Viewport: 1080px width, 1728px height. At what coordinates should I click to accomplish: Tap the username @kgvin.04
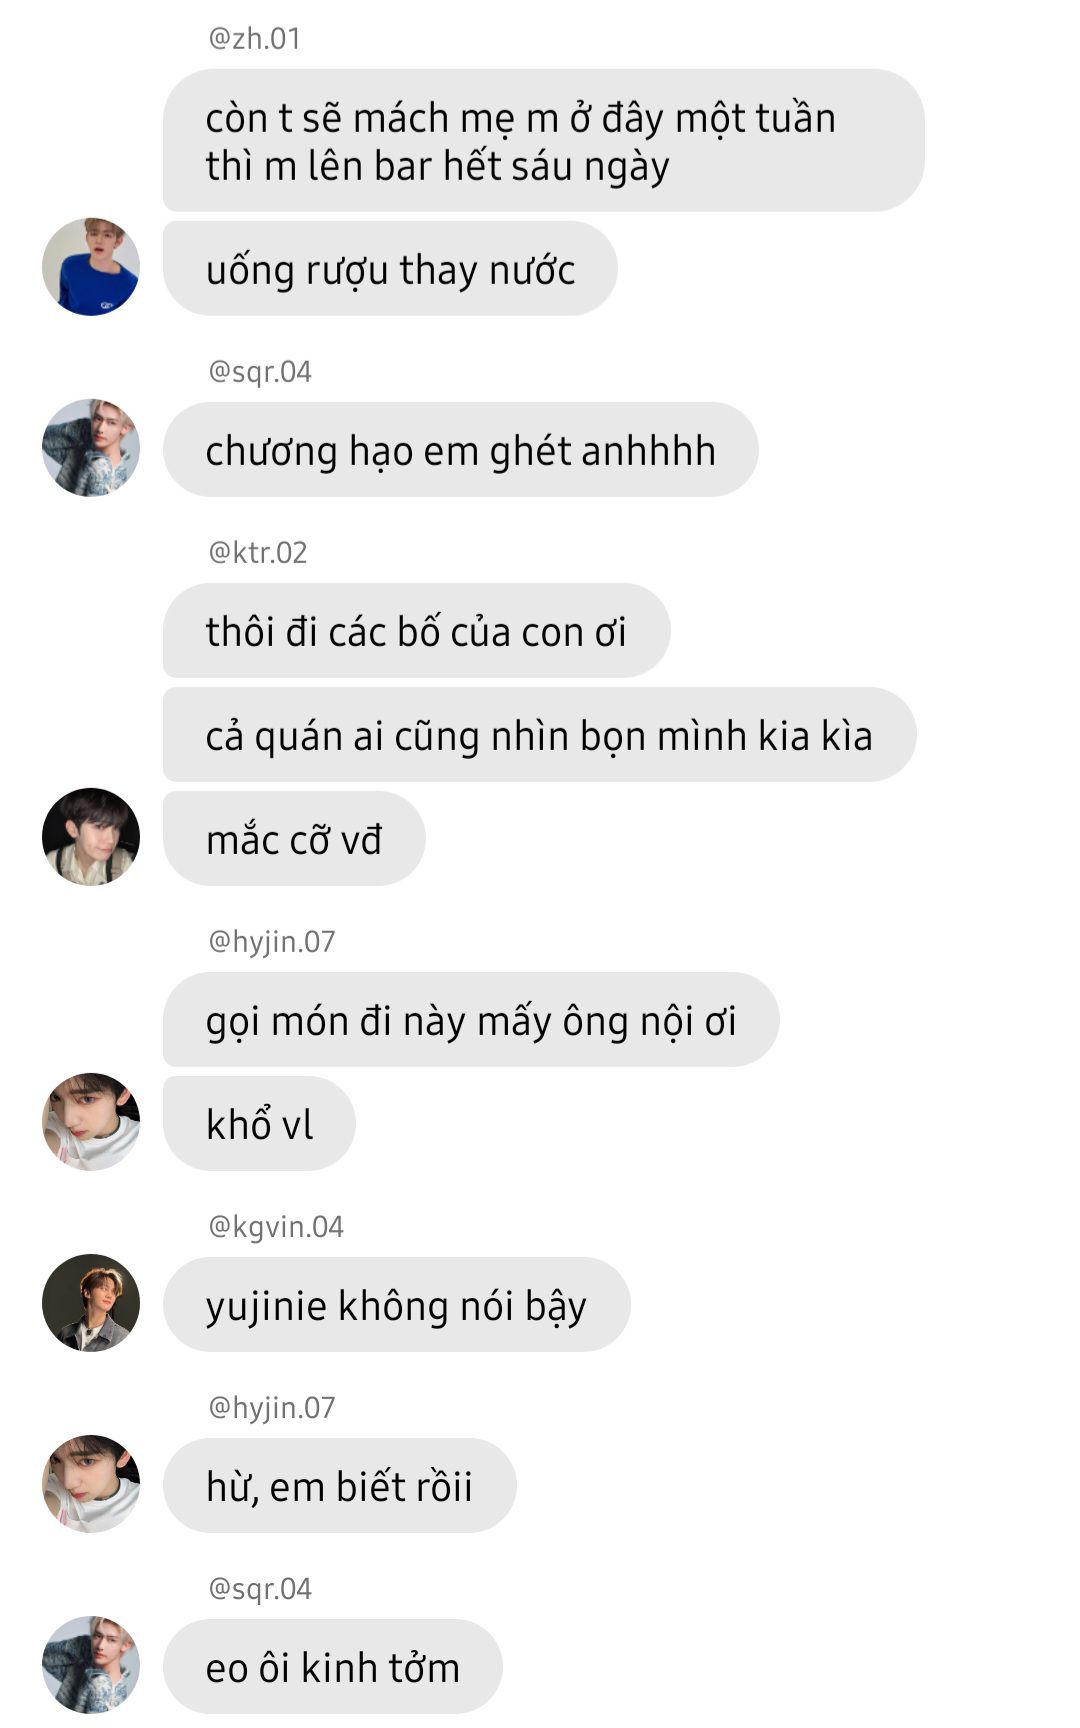click(276, 1226)
